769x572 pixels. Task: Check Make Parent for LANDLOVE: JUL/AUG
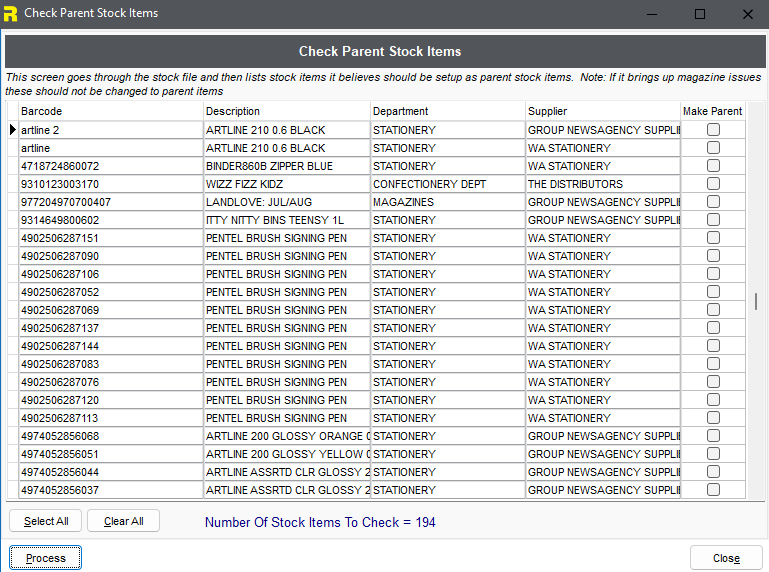coord(713,202)
